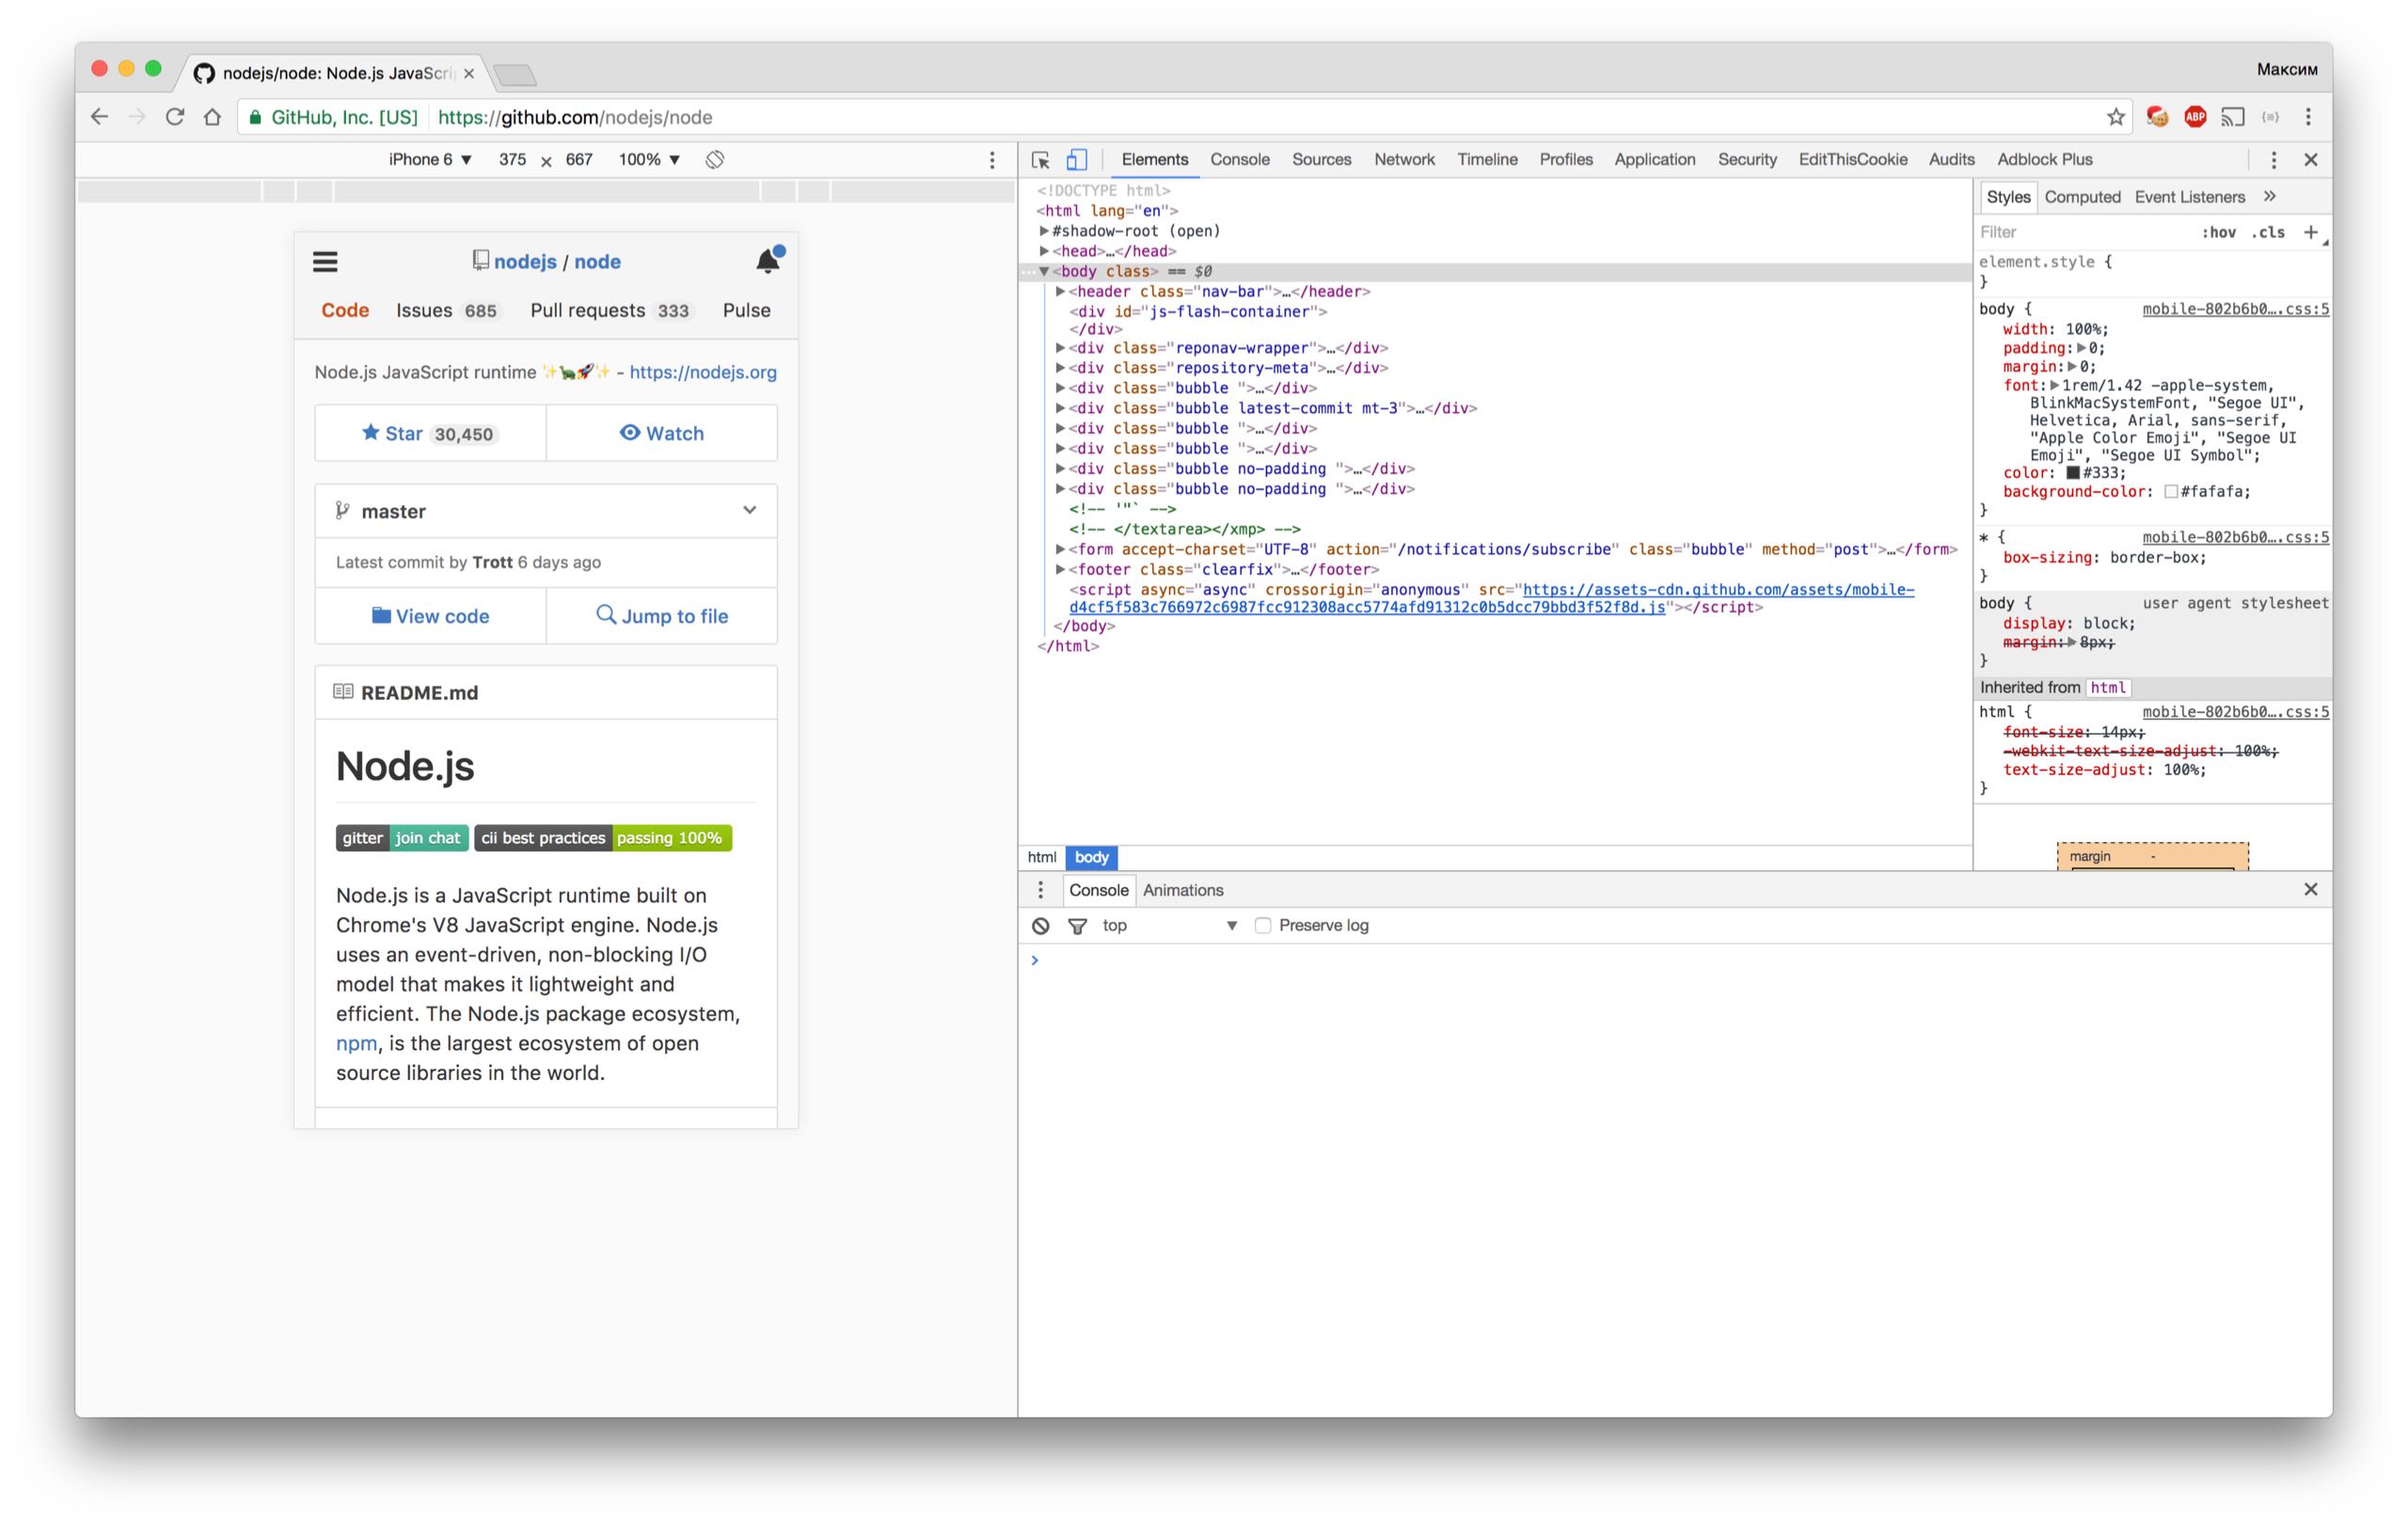
Task: Switch to the Network tab
Action: click(x=1403, y=160)
